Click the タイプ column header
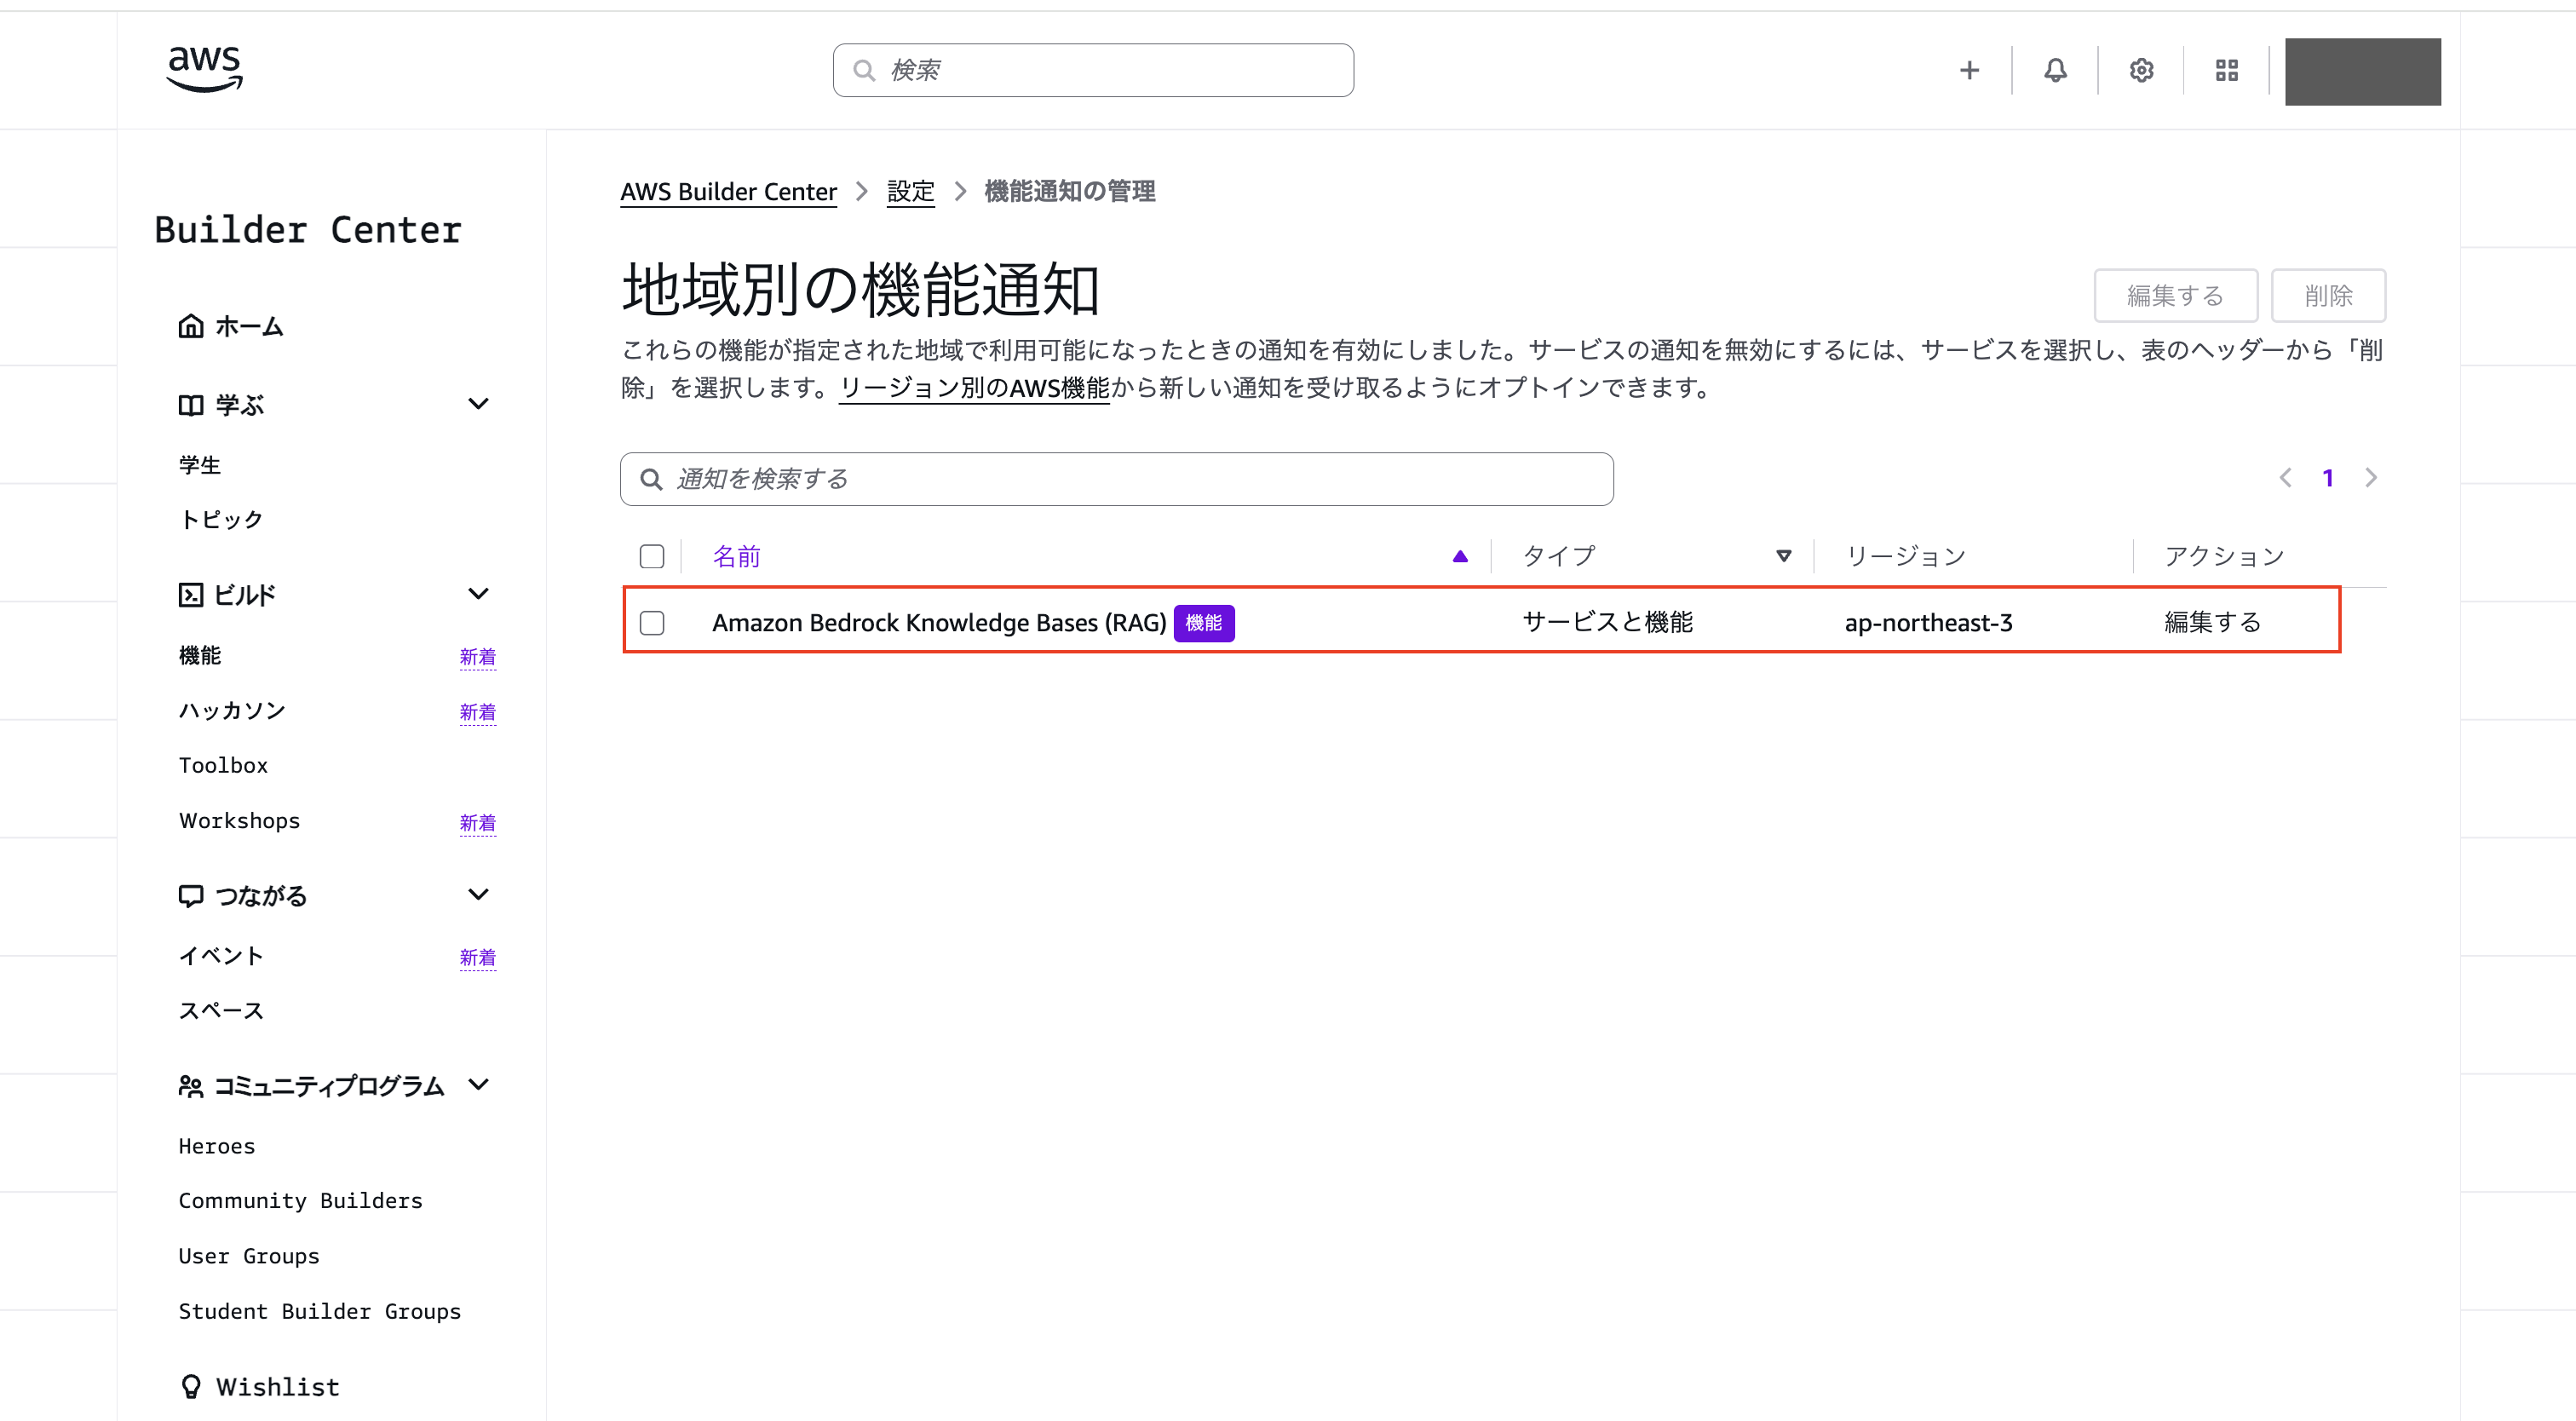 click(x=1558, y=557)
